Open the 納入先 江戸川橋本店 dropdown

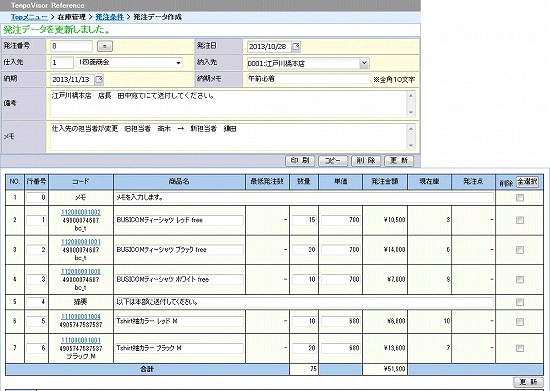(308, 63)
